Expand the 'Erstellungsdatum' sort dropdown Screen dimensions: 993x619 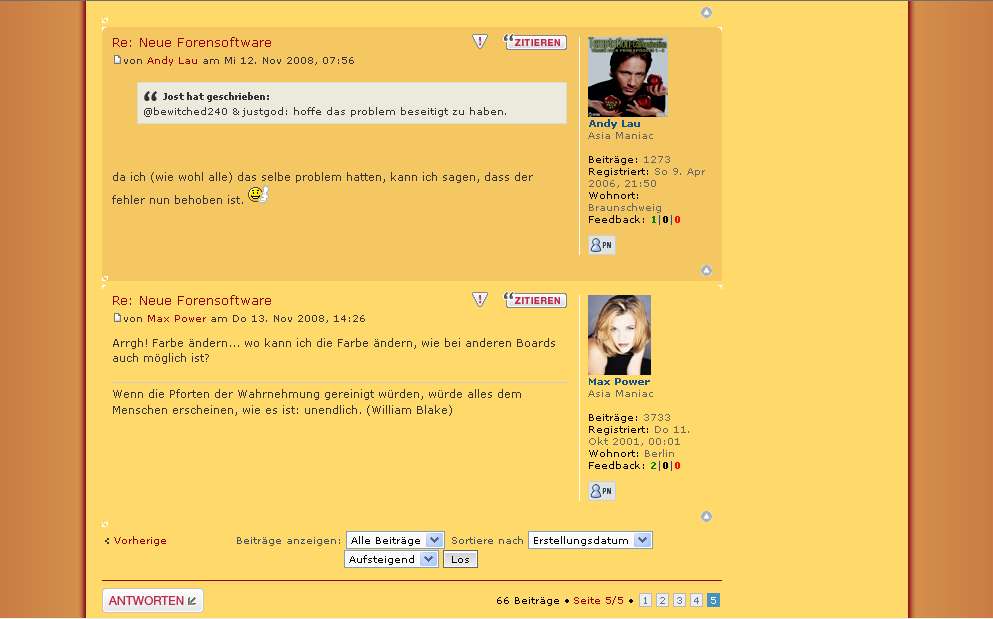589,540
